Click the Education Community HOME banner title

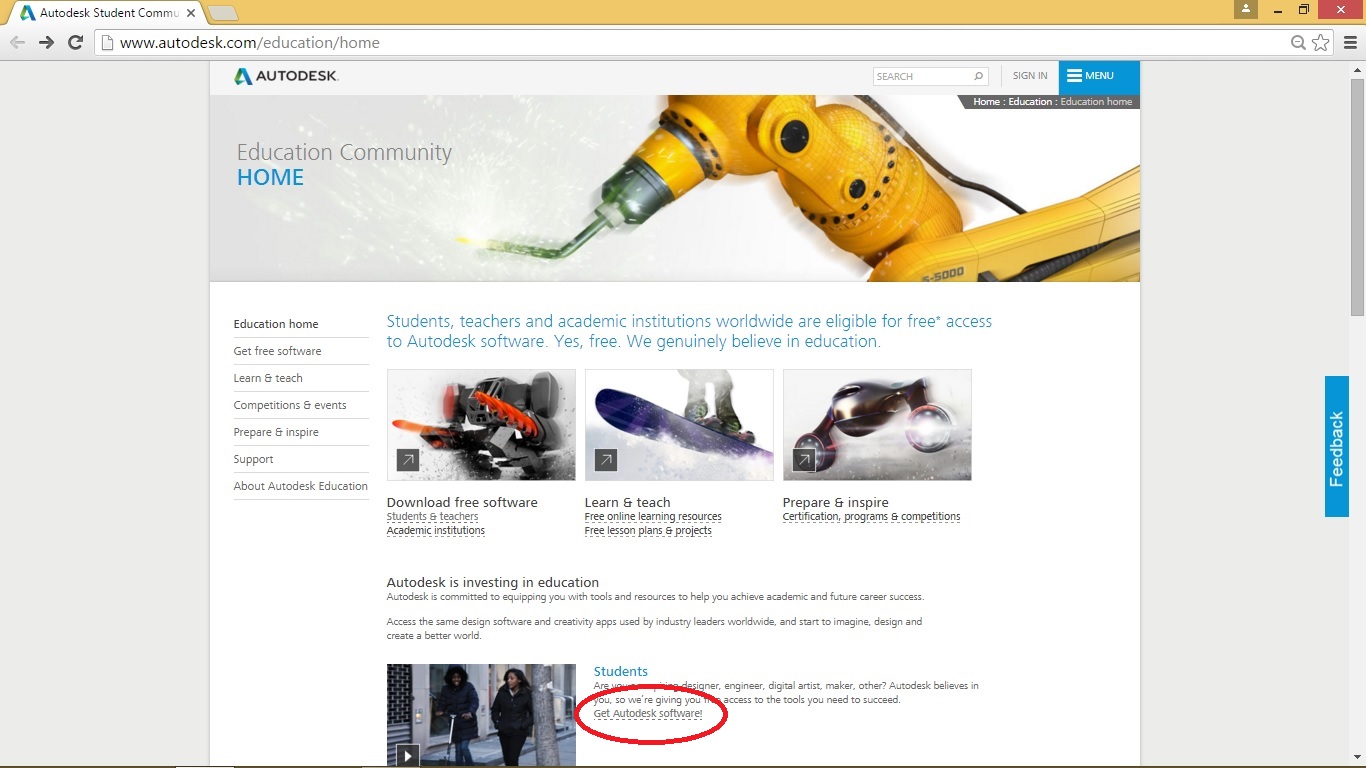344,165
